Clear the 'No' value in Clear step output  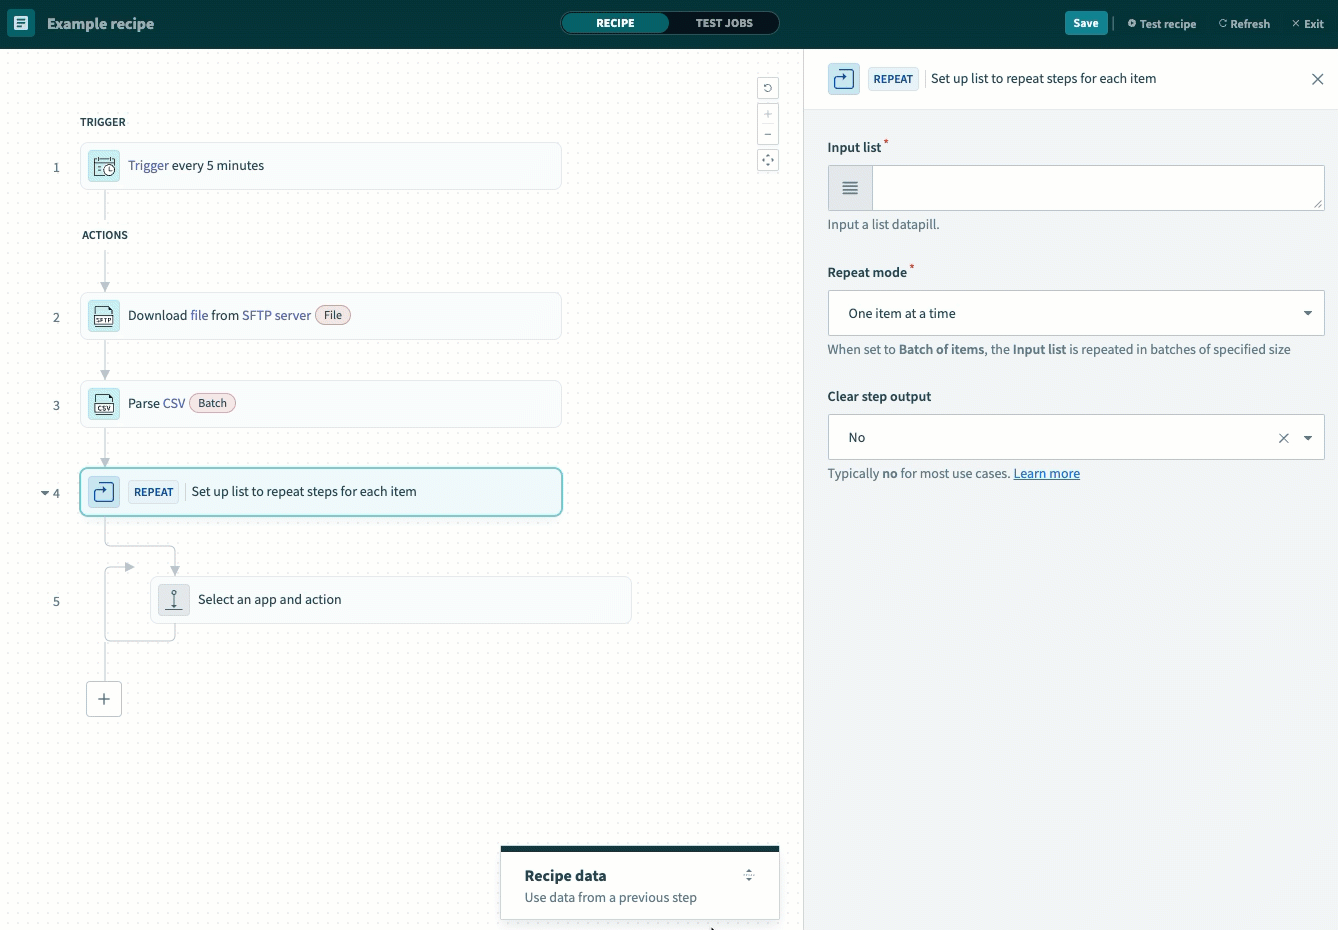pyautogui.click(x=1284, y=438)
